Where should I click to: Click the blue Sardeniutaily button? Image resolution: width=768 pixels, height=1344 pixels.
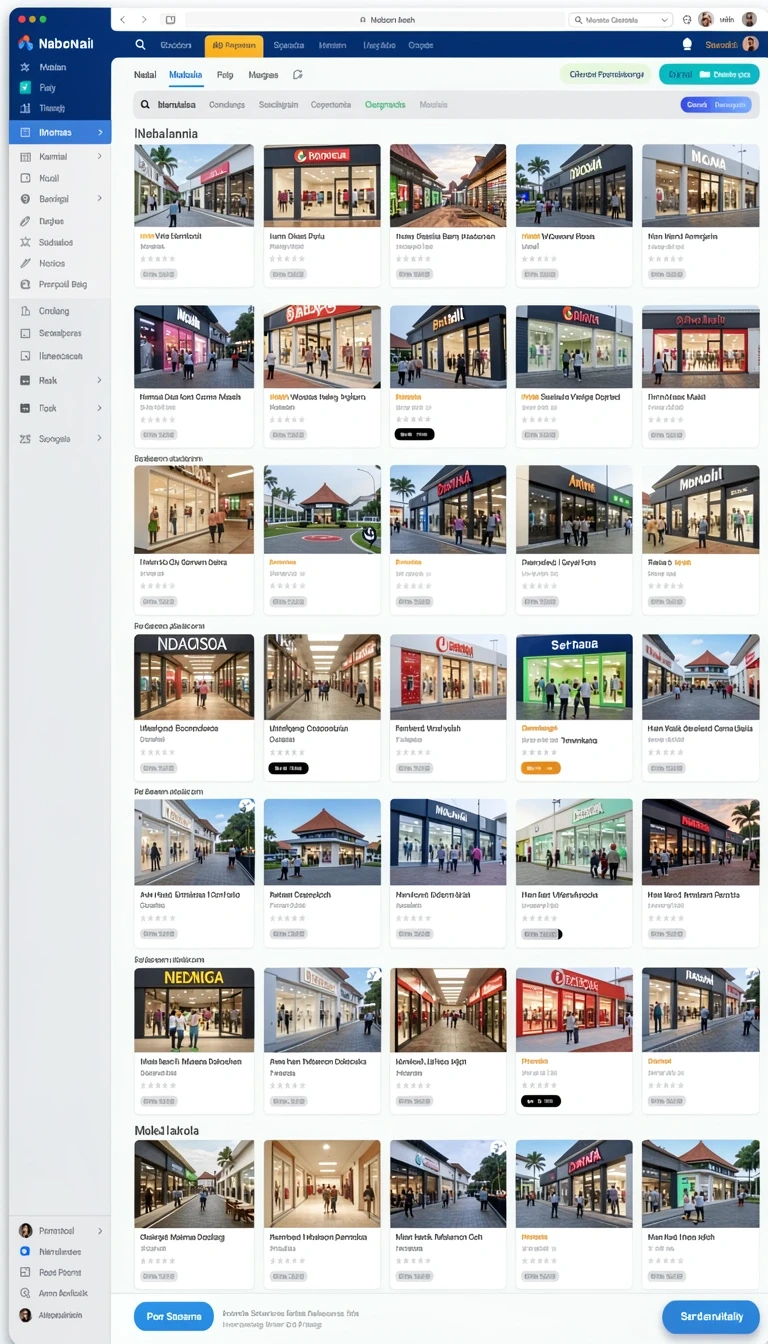point(711,1316)
